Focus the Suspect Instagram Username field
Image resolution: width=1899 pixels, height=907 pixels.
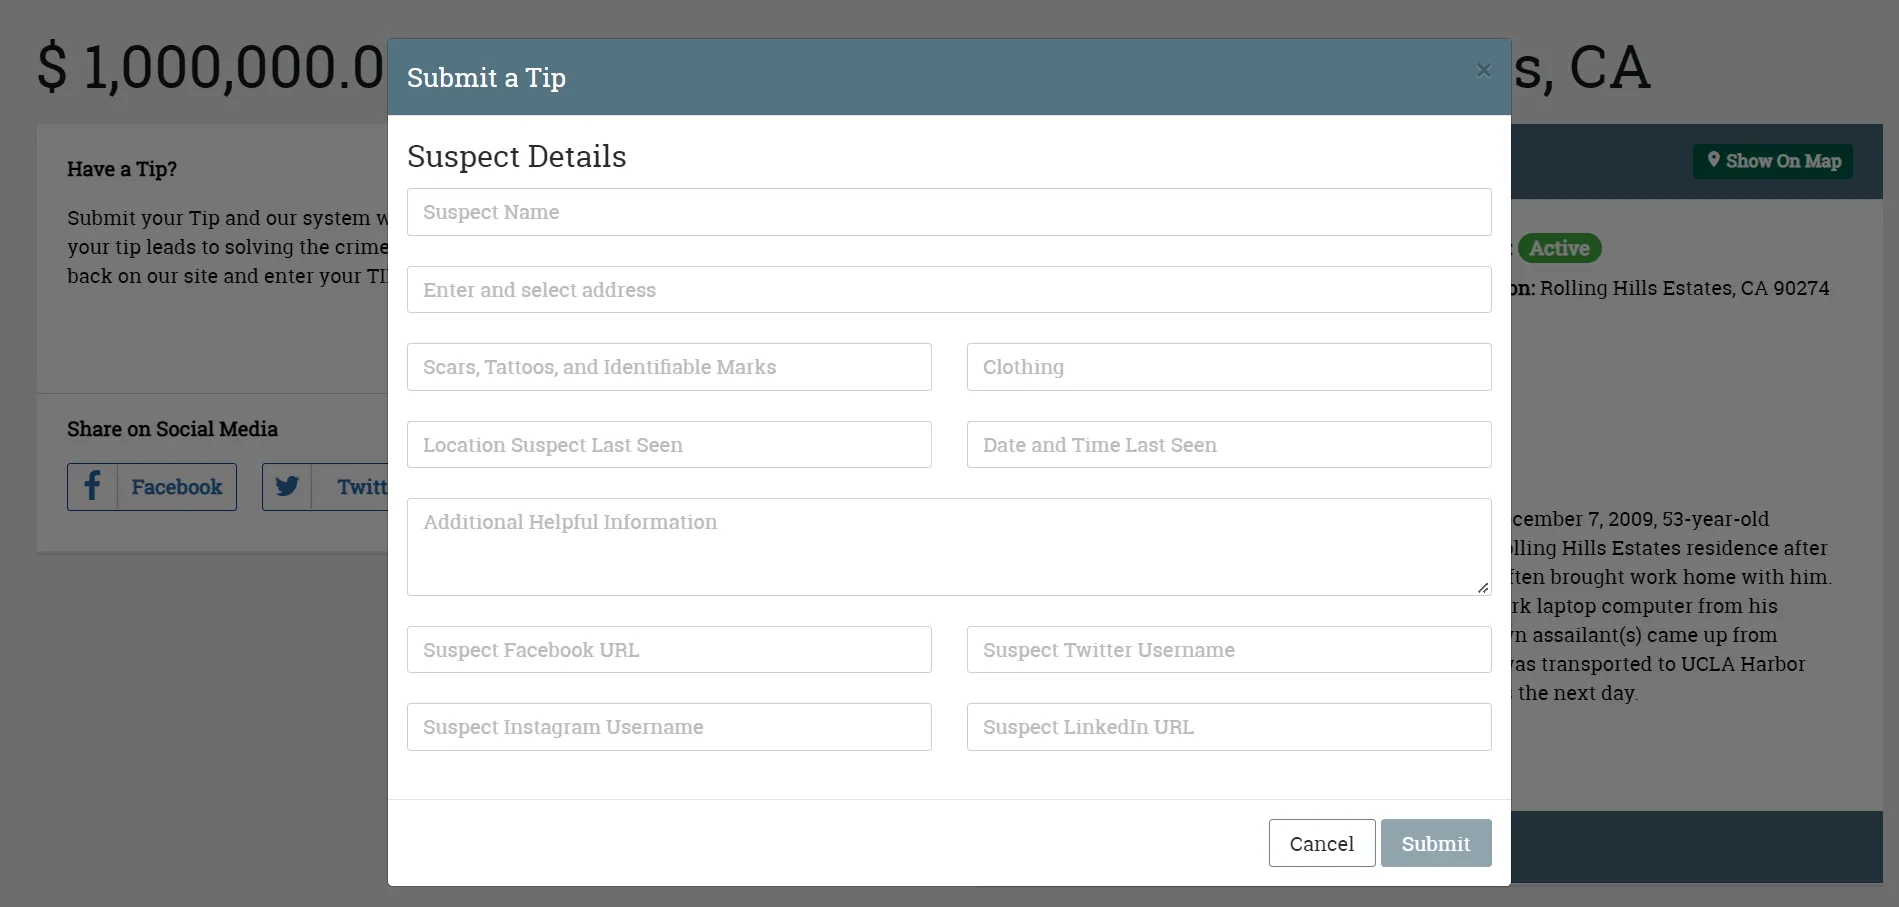coord(668,727)
